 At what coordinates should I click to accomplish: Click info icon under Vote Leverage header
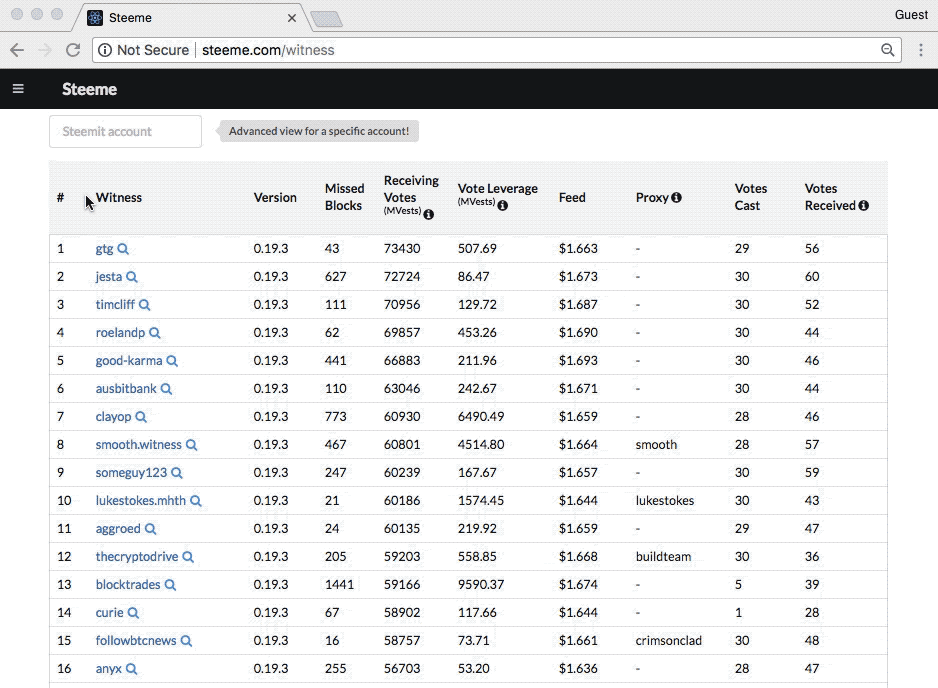coord(502,205)
